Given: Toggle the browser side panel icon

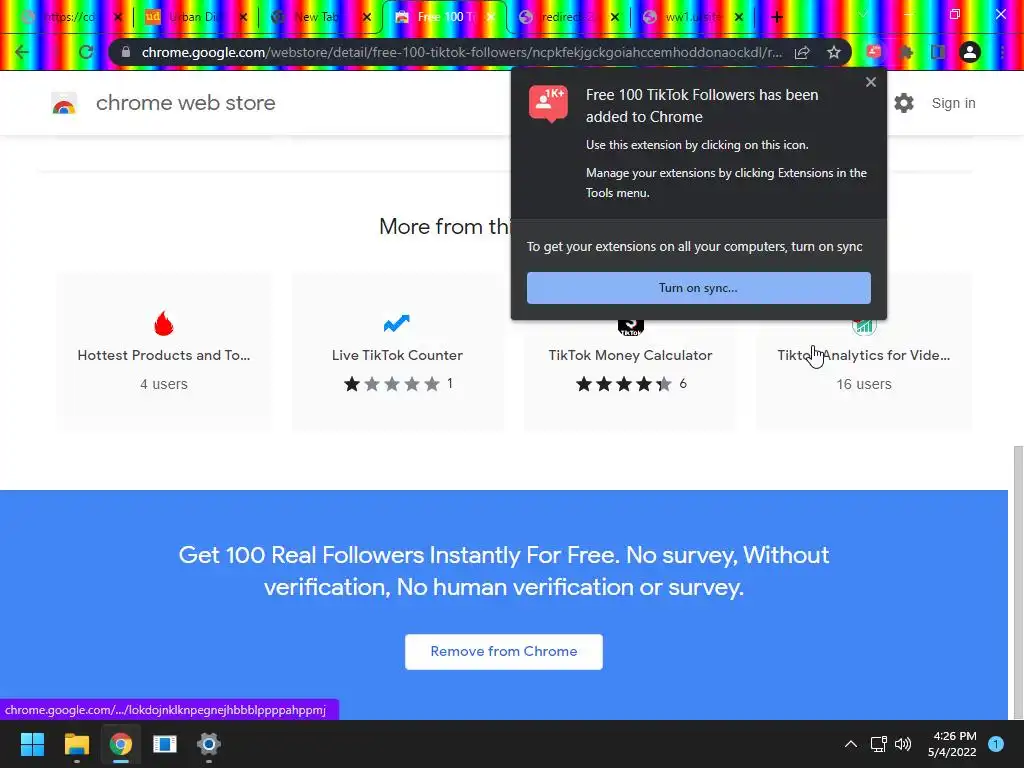Looking at the screenshot, I should pyautogui.click(x=938, y=52).
